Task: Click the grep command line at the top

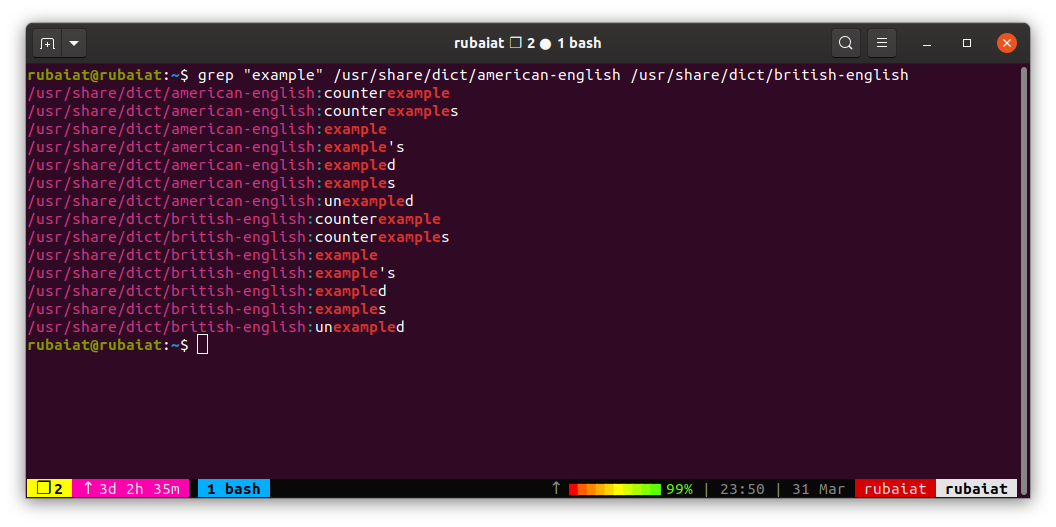Action: click(x=552, y=75)
